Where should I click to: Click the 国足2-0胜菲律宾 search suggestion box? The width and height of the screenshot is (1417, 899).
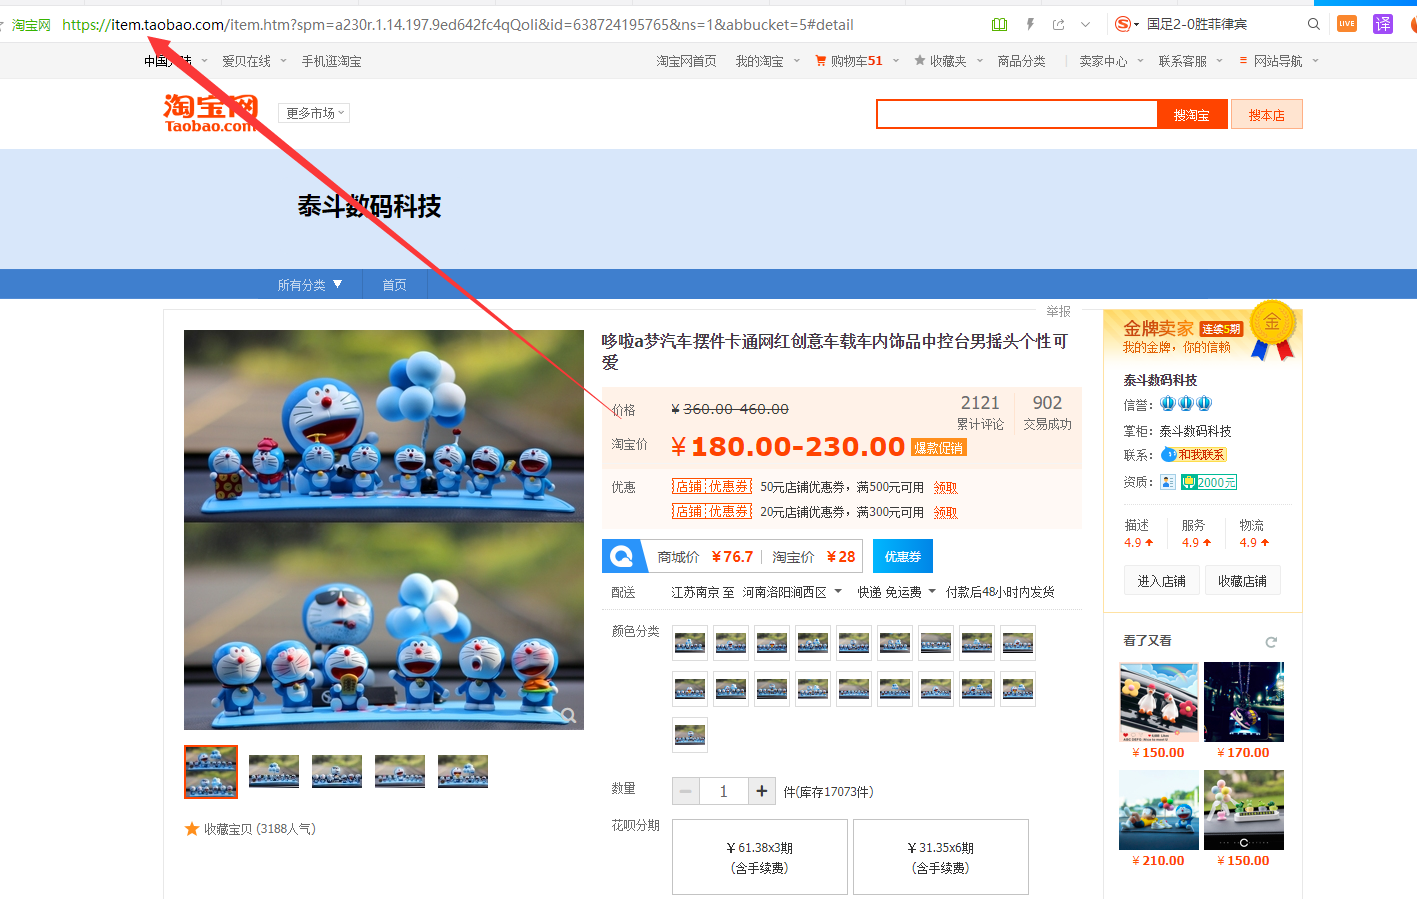[x=1197, y=24]
